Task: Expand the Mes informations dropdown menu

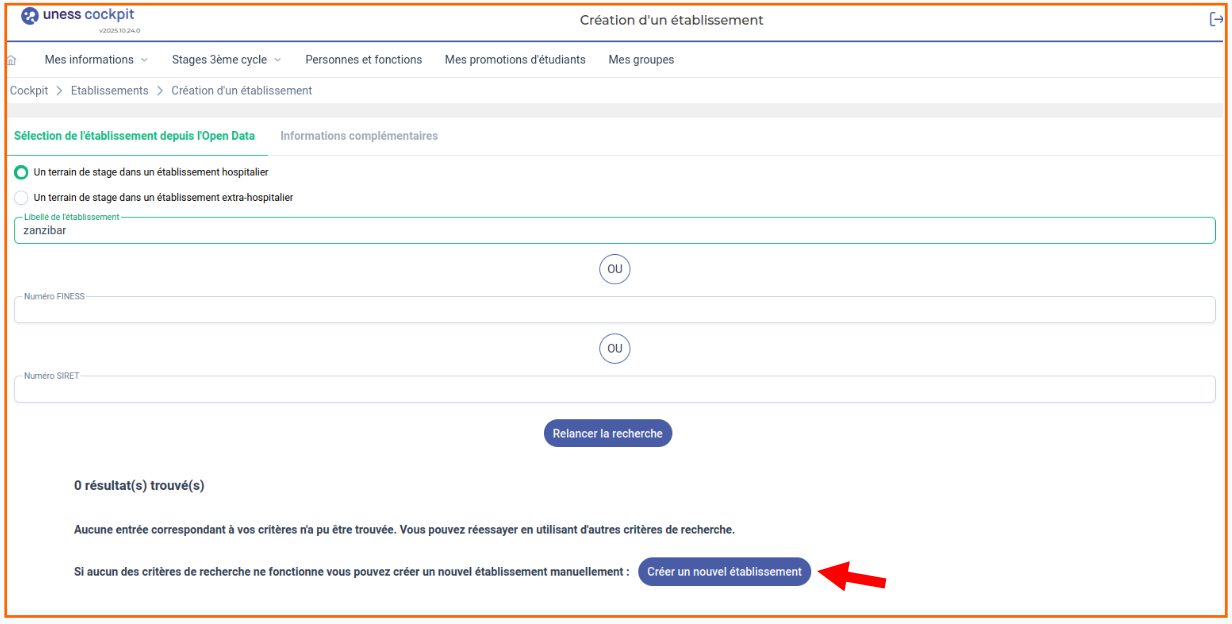Action: pos(95,60)
